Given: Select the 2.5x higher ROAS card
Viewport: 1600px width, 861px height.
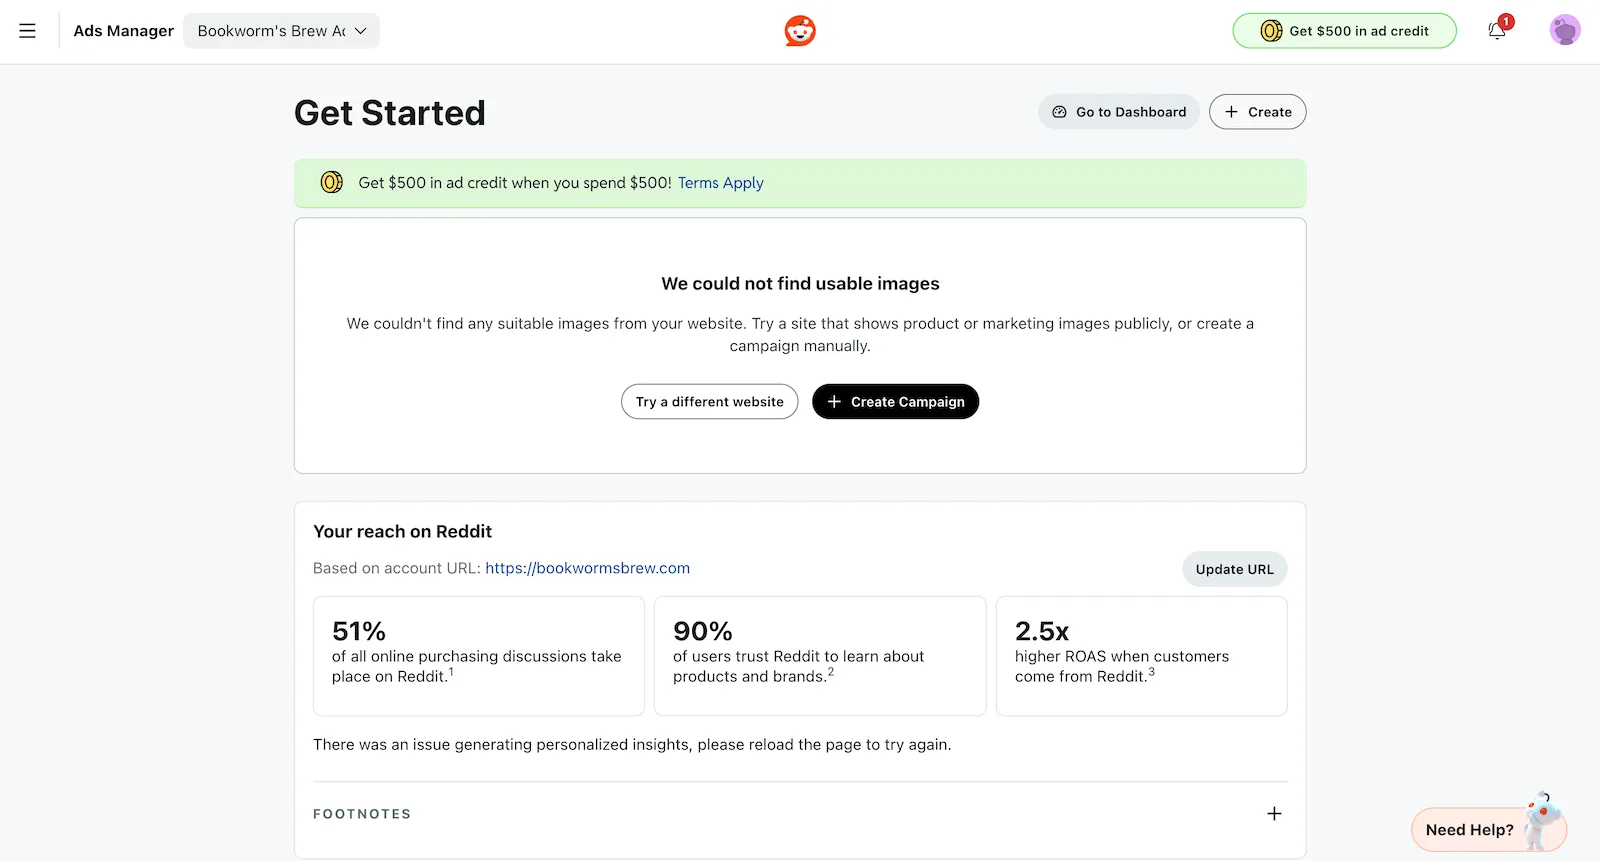Looking at the screenshot, I should point(1141,656).
